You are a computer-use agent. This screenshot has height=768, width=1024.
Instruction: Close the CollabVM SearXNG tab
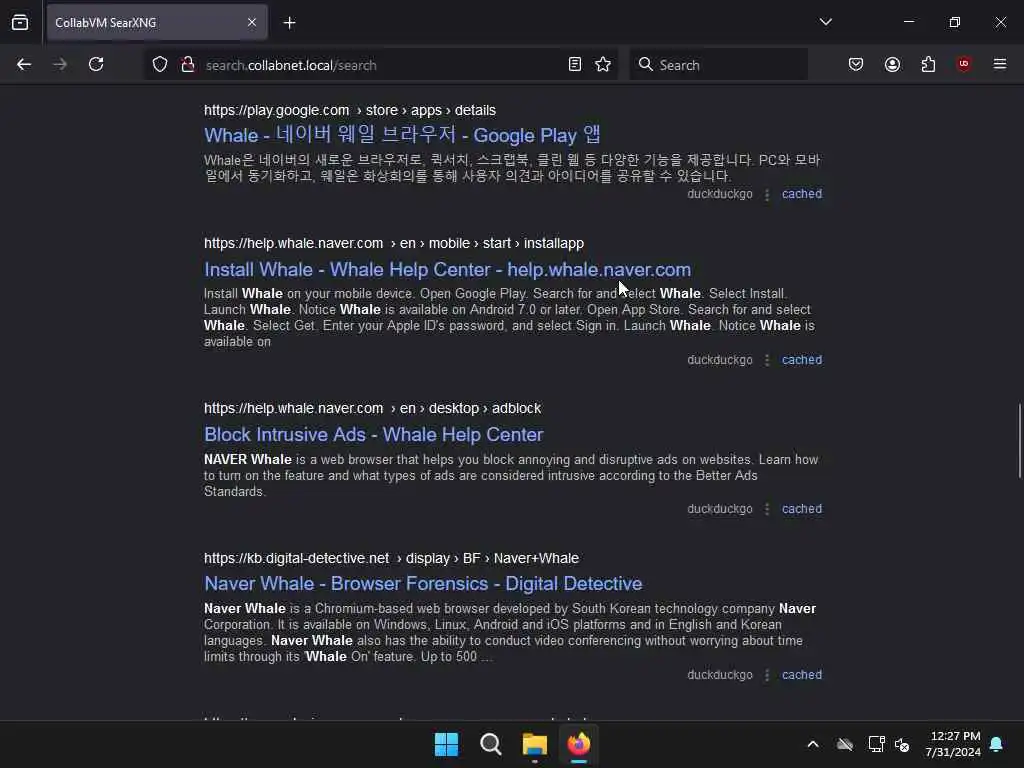pos(252,23)
